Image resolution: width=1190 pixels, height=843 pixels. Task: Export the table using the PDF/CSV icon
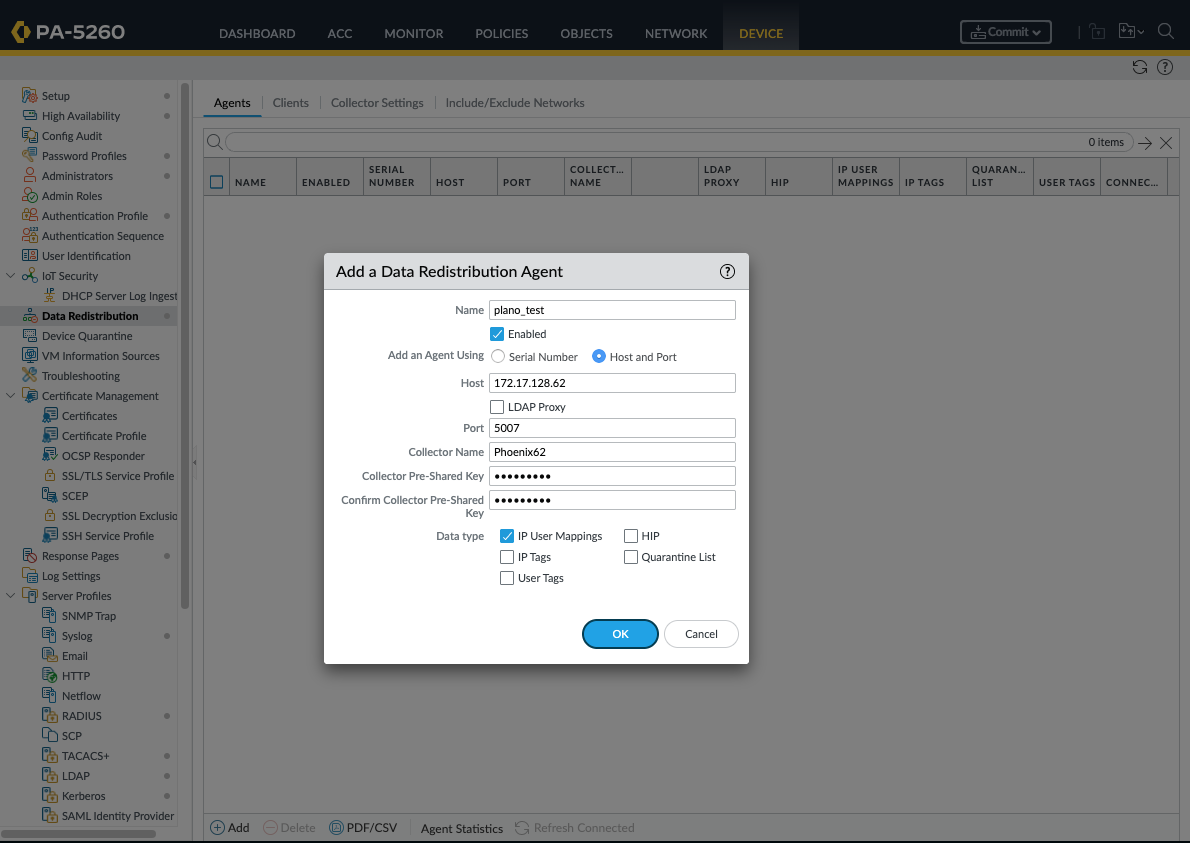[x=336, y=828]
